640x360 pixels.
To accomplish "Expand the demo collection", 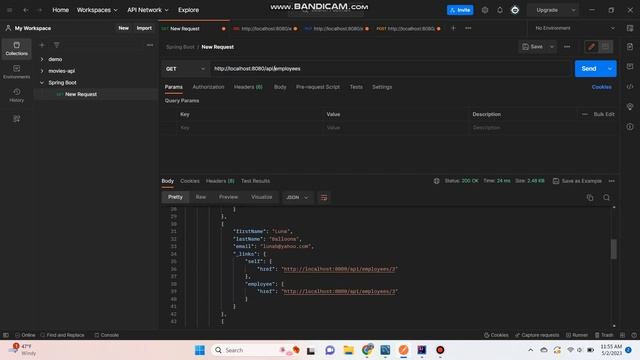I will click(42, 59).
